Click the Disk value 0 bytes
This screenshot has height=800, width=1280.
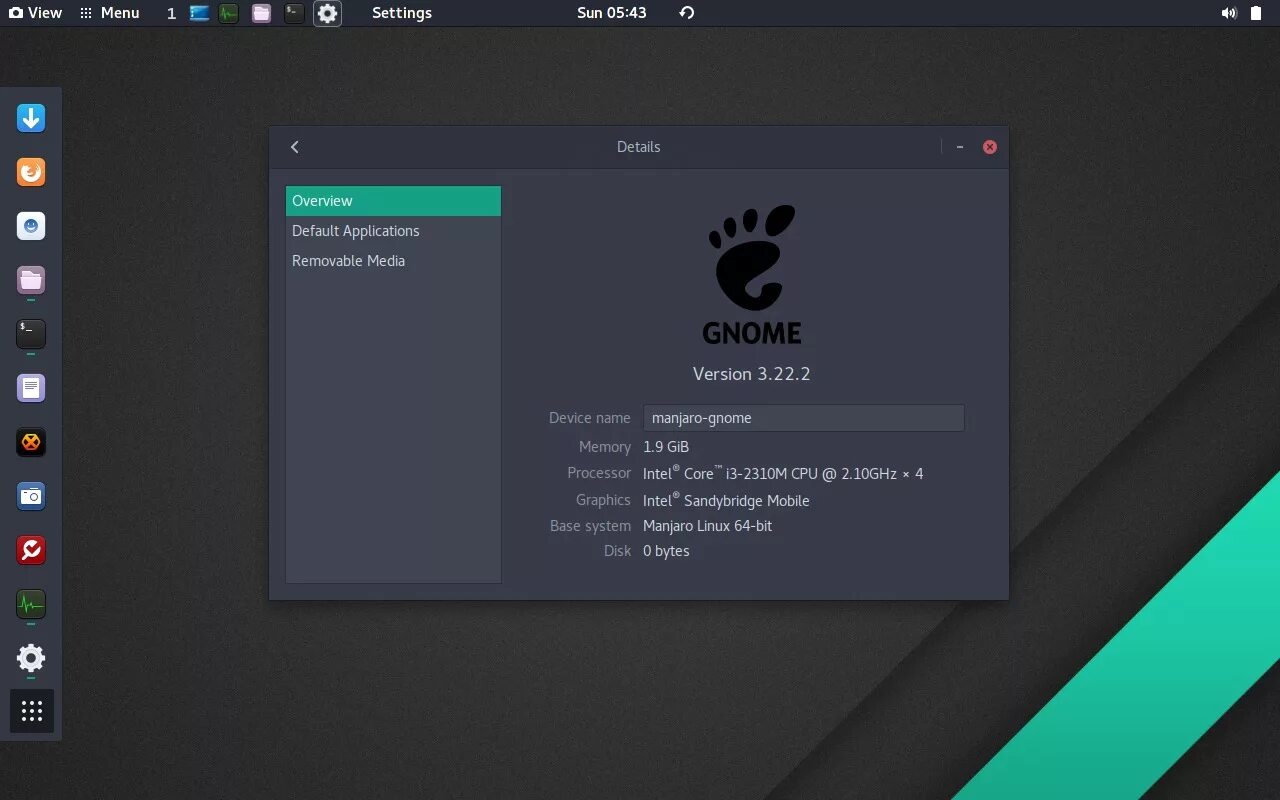pyautogui.click(x=666, y=551)
